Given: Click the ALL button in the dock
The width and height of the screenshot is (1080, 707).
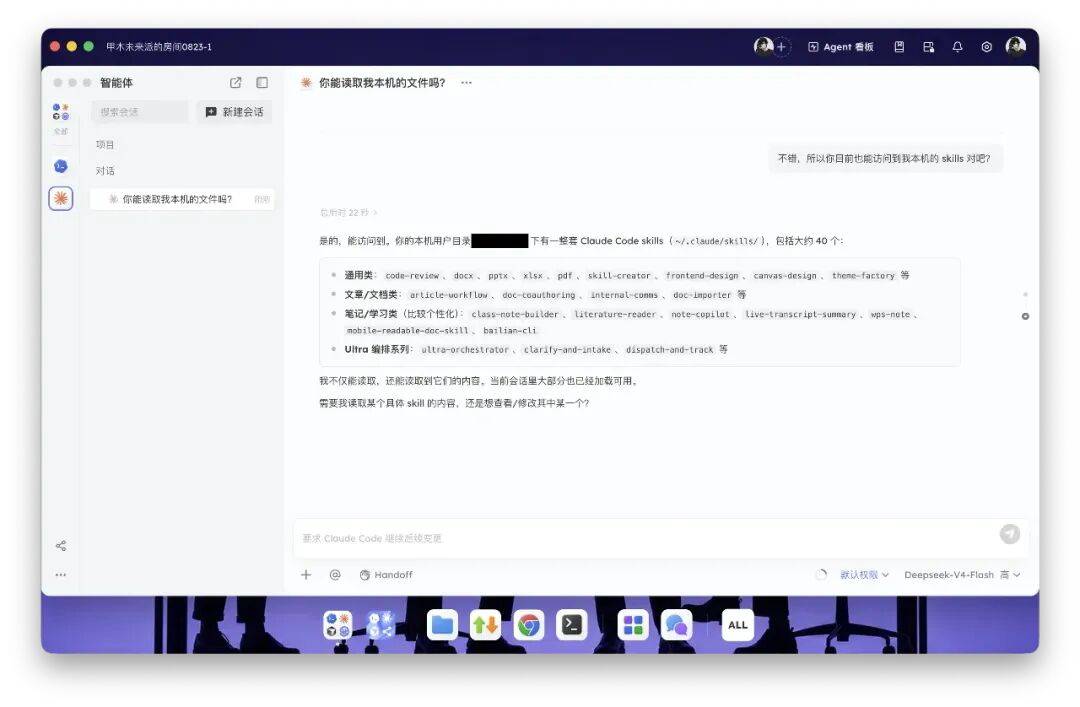Looking at the screenshot, I should click(x=738, y=625).
